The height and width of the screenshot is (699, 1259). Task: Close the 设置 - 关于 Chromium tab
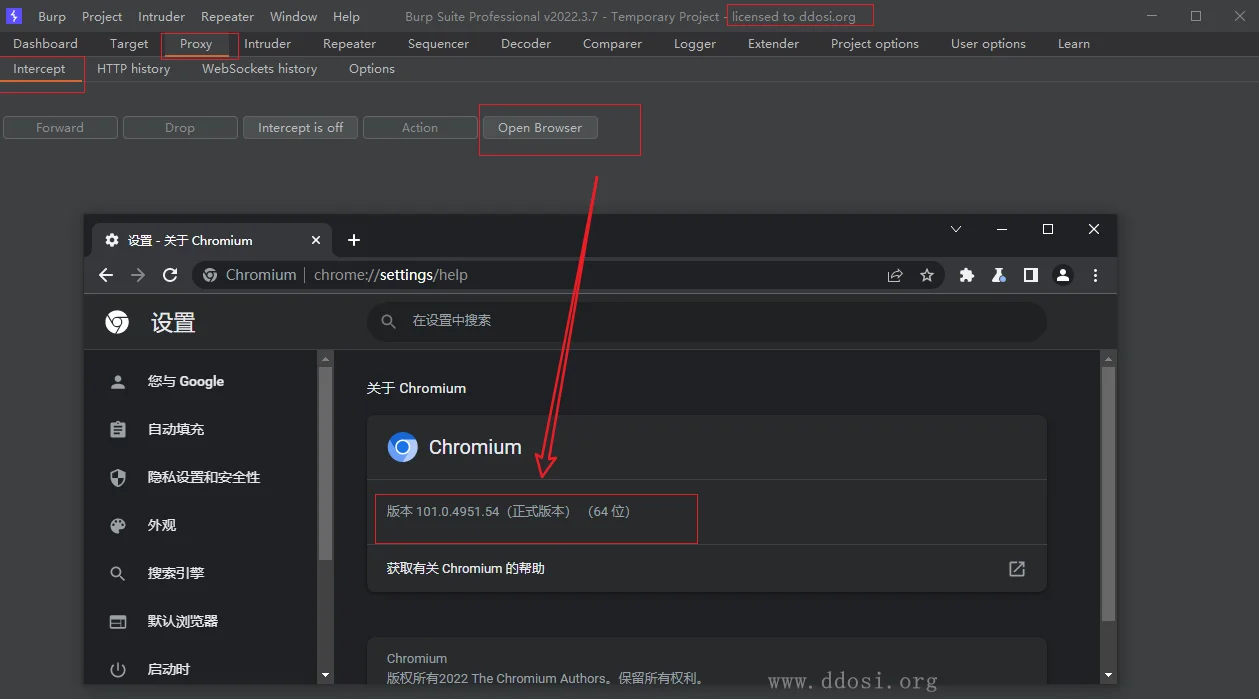316,240
